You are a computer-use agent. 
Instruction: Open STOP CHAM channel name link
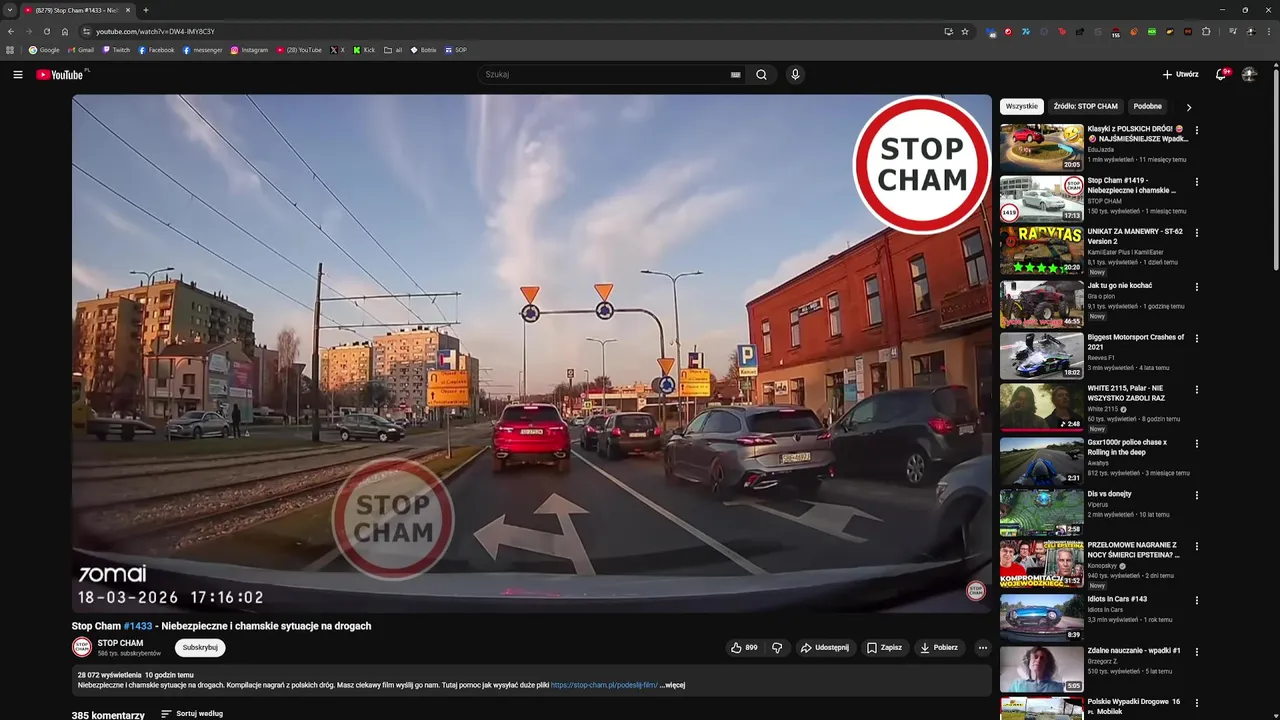click(120, 643)
